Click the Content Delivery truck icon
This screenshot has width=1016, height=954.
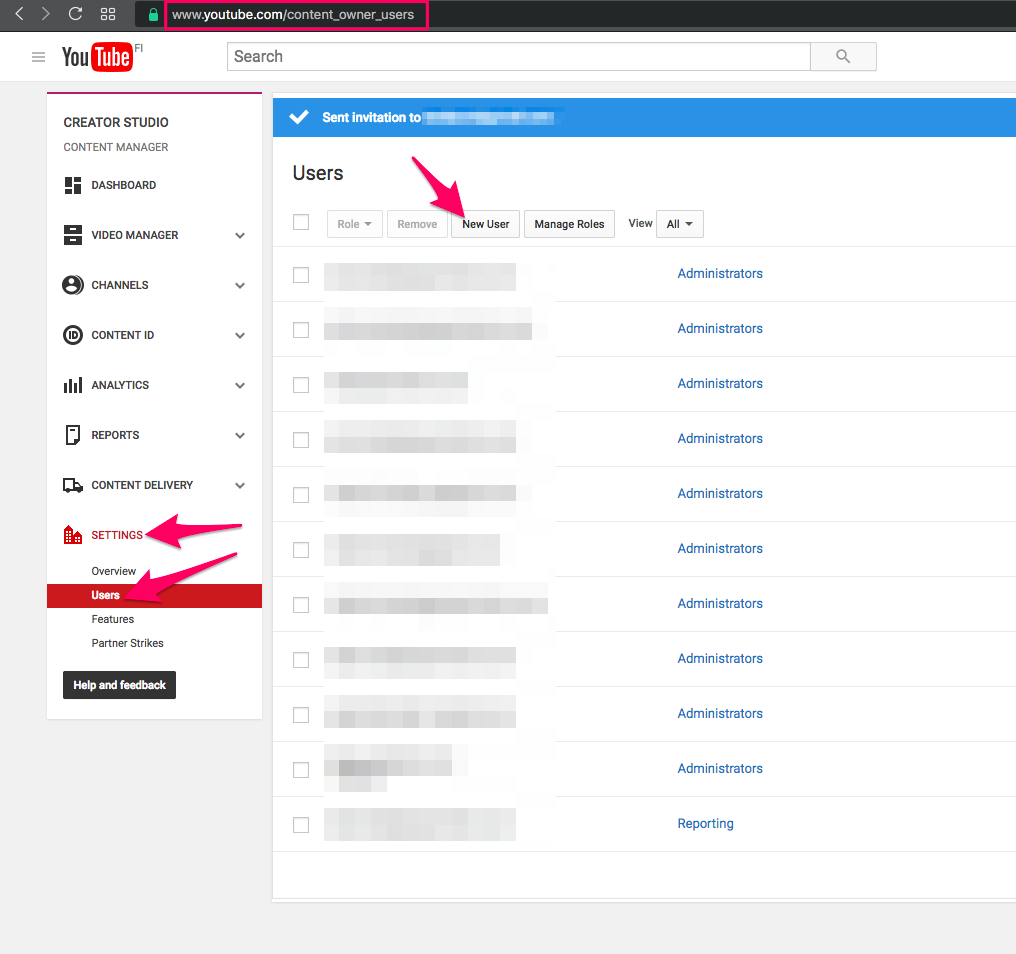tap(73, 485)
